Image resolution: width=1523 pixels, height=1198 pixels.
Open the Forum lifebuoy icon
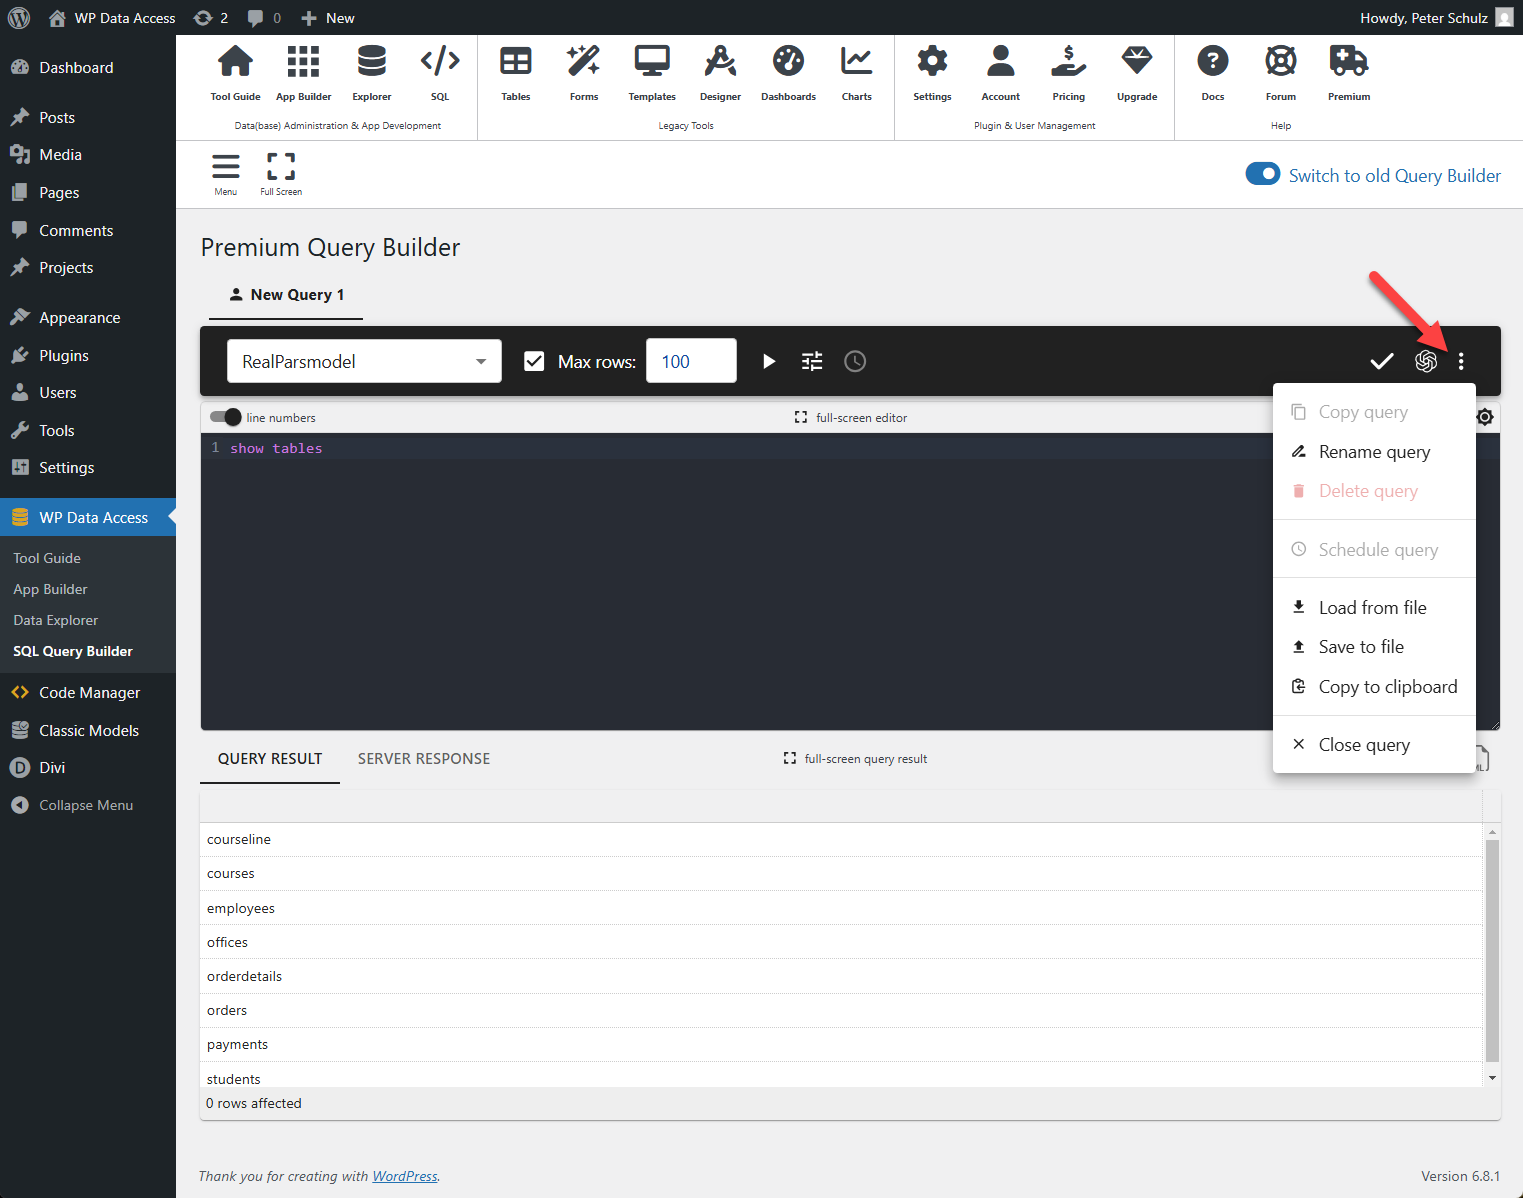(1281, 61)
